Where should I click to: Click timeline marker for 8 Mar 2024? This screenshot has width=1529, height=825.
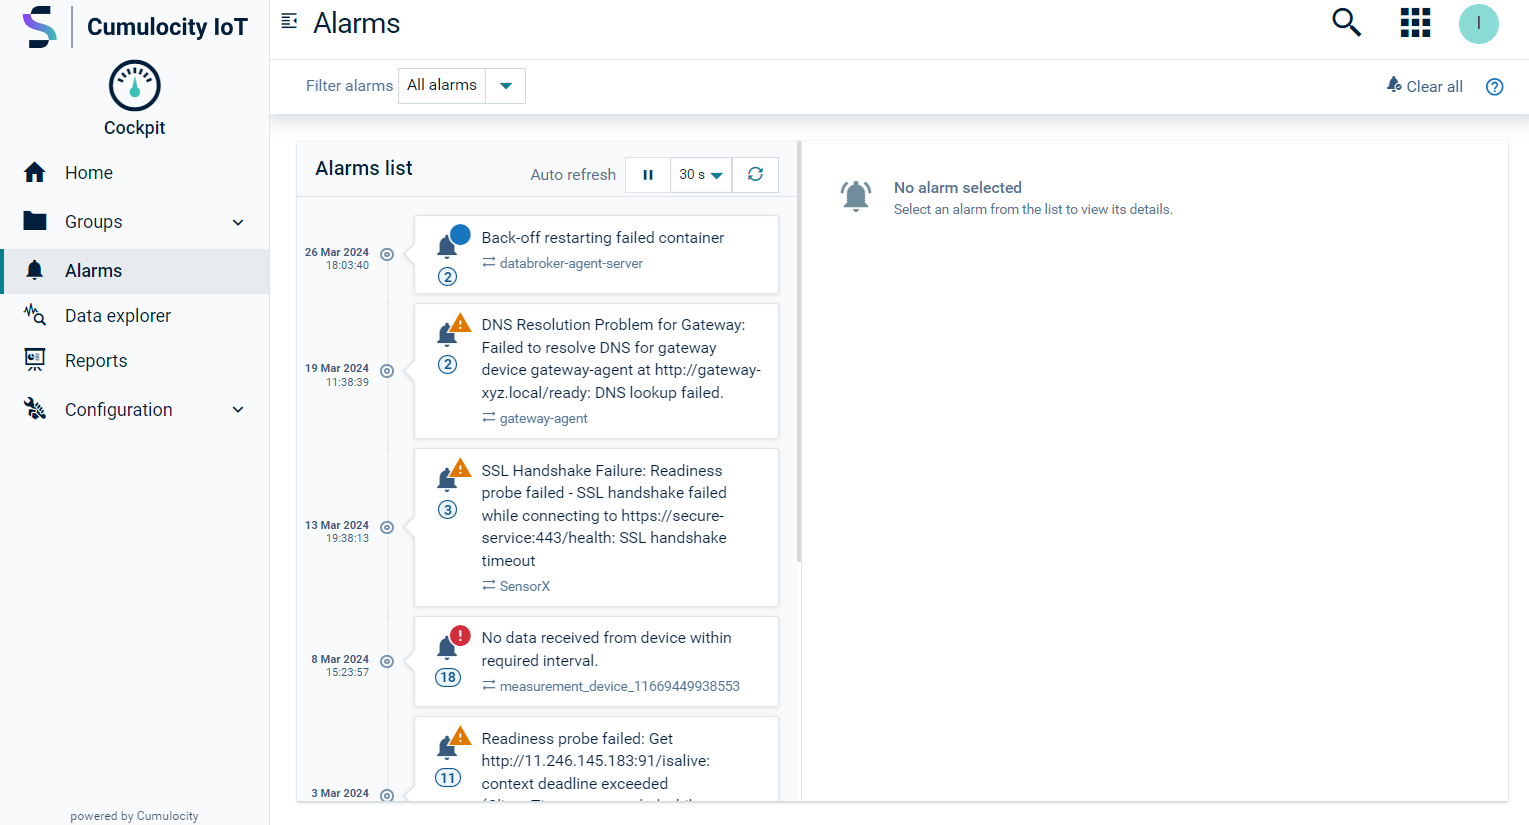click(x=387, y=661)
